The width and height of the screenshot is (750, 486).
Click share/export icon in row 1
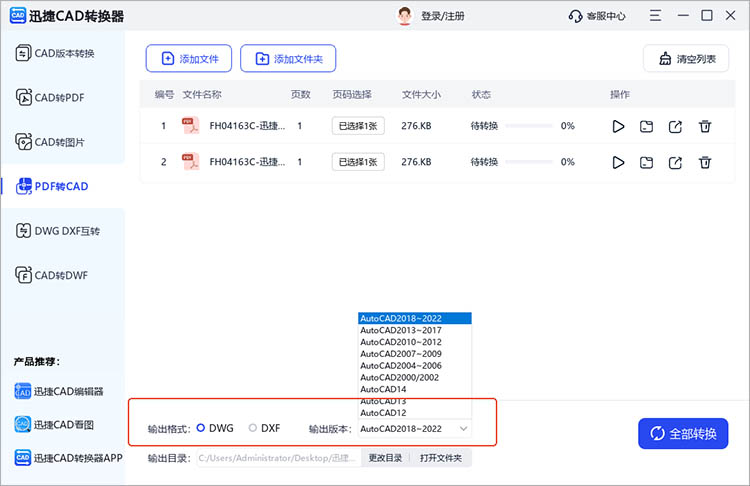pos(675,126)
